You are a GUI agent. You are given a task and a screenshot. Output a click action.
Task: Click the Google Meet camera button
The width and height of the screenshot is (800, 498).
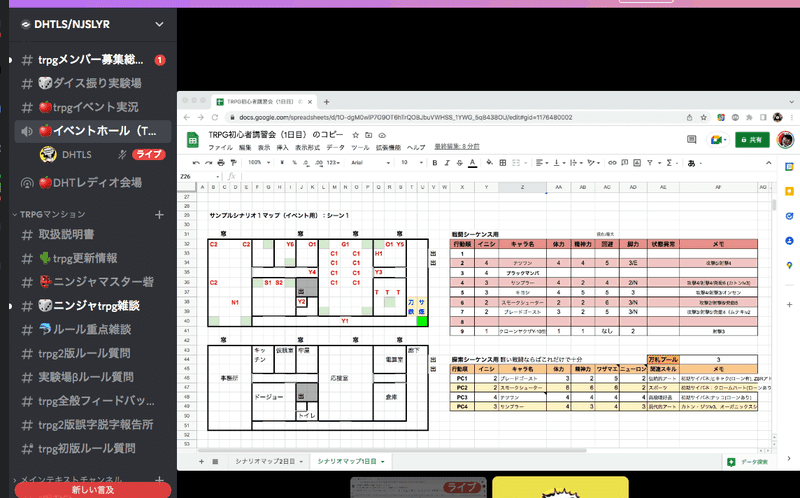tap(717, 139)
